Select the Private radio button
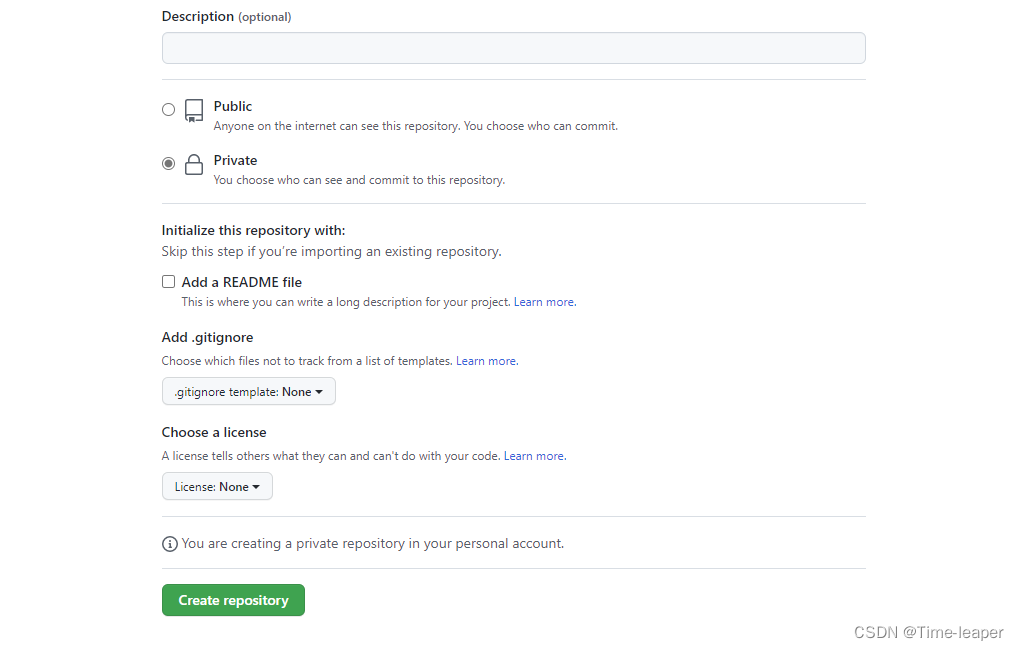Screen dimensions: 1019x650 [168, 163]
